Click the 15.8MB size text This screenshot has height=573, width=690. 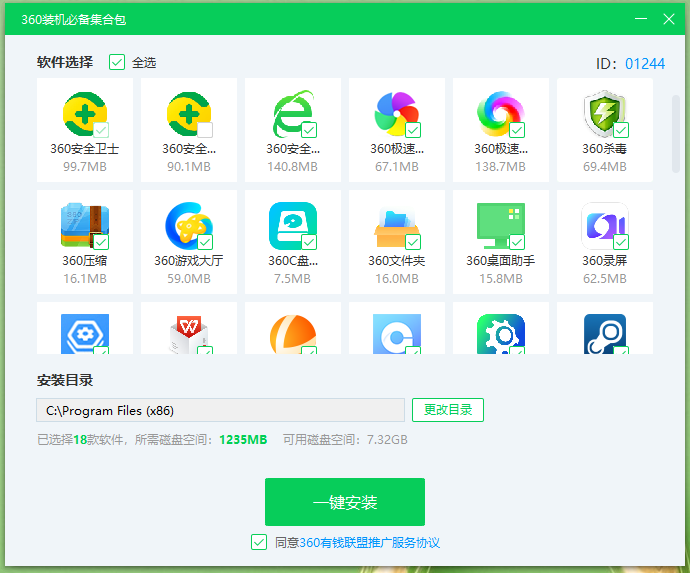pos(501,279)
